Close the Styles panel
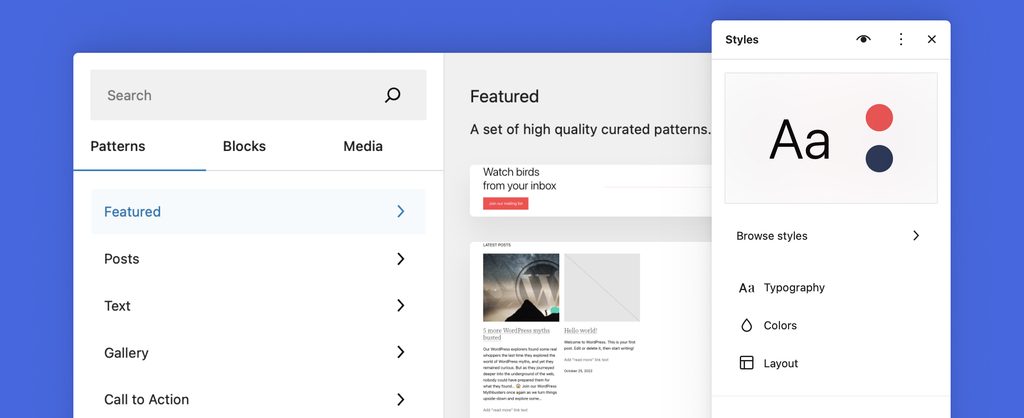 click(x=932, y=39)
